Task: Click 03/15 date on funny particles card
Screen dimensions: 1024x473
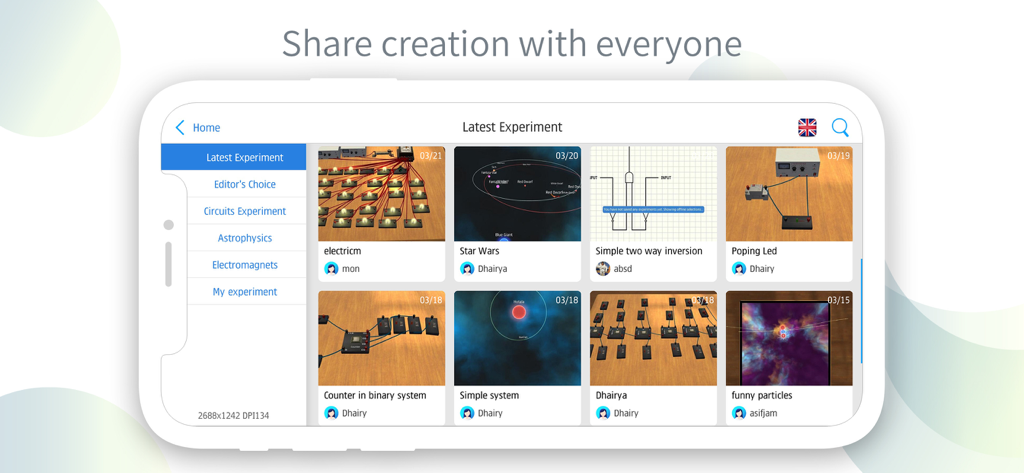Action: (x=839, y=300)
